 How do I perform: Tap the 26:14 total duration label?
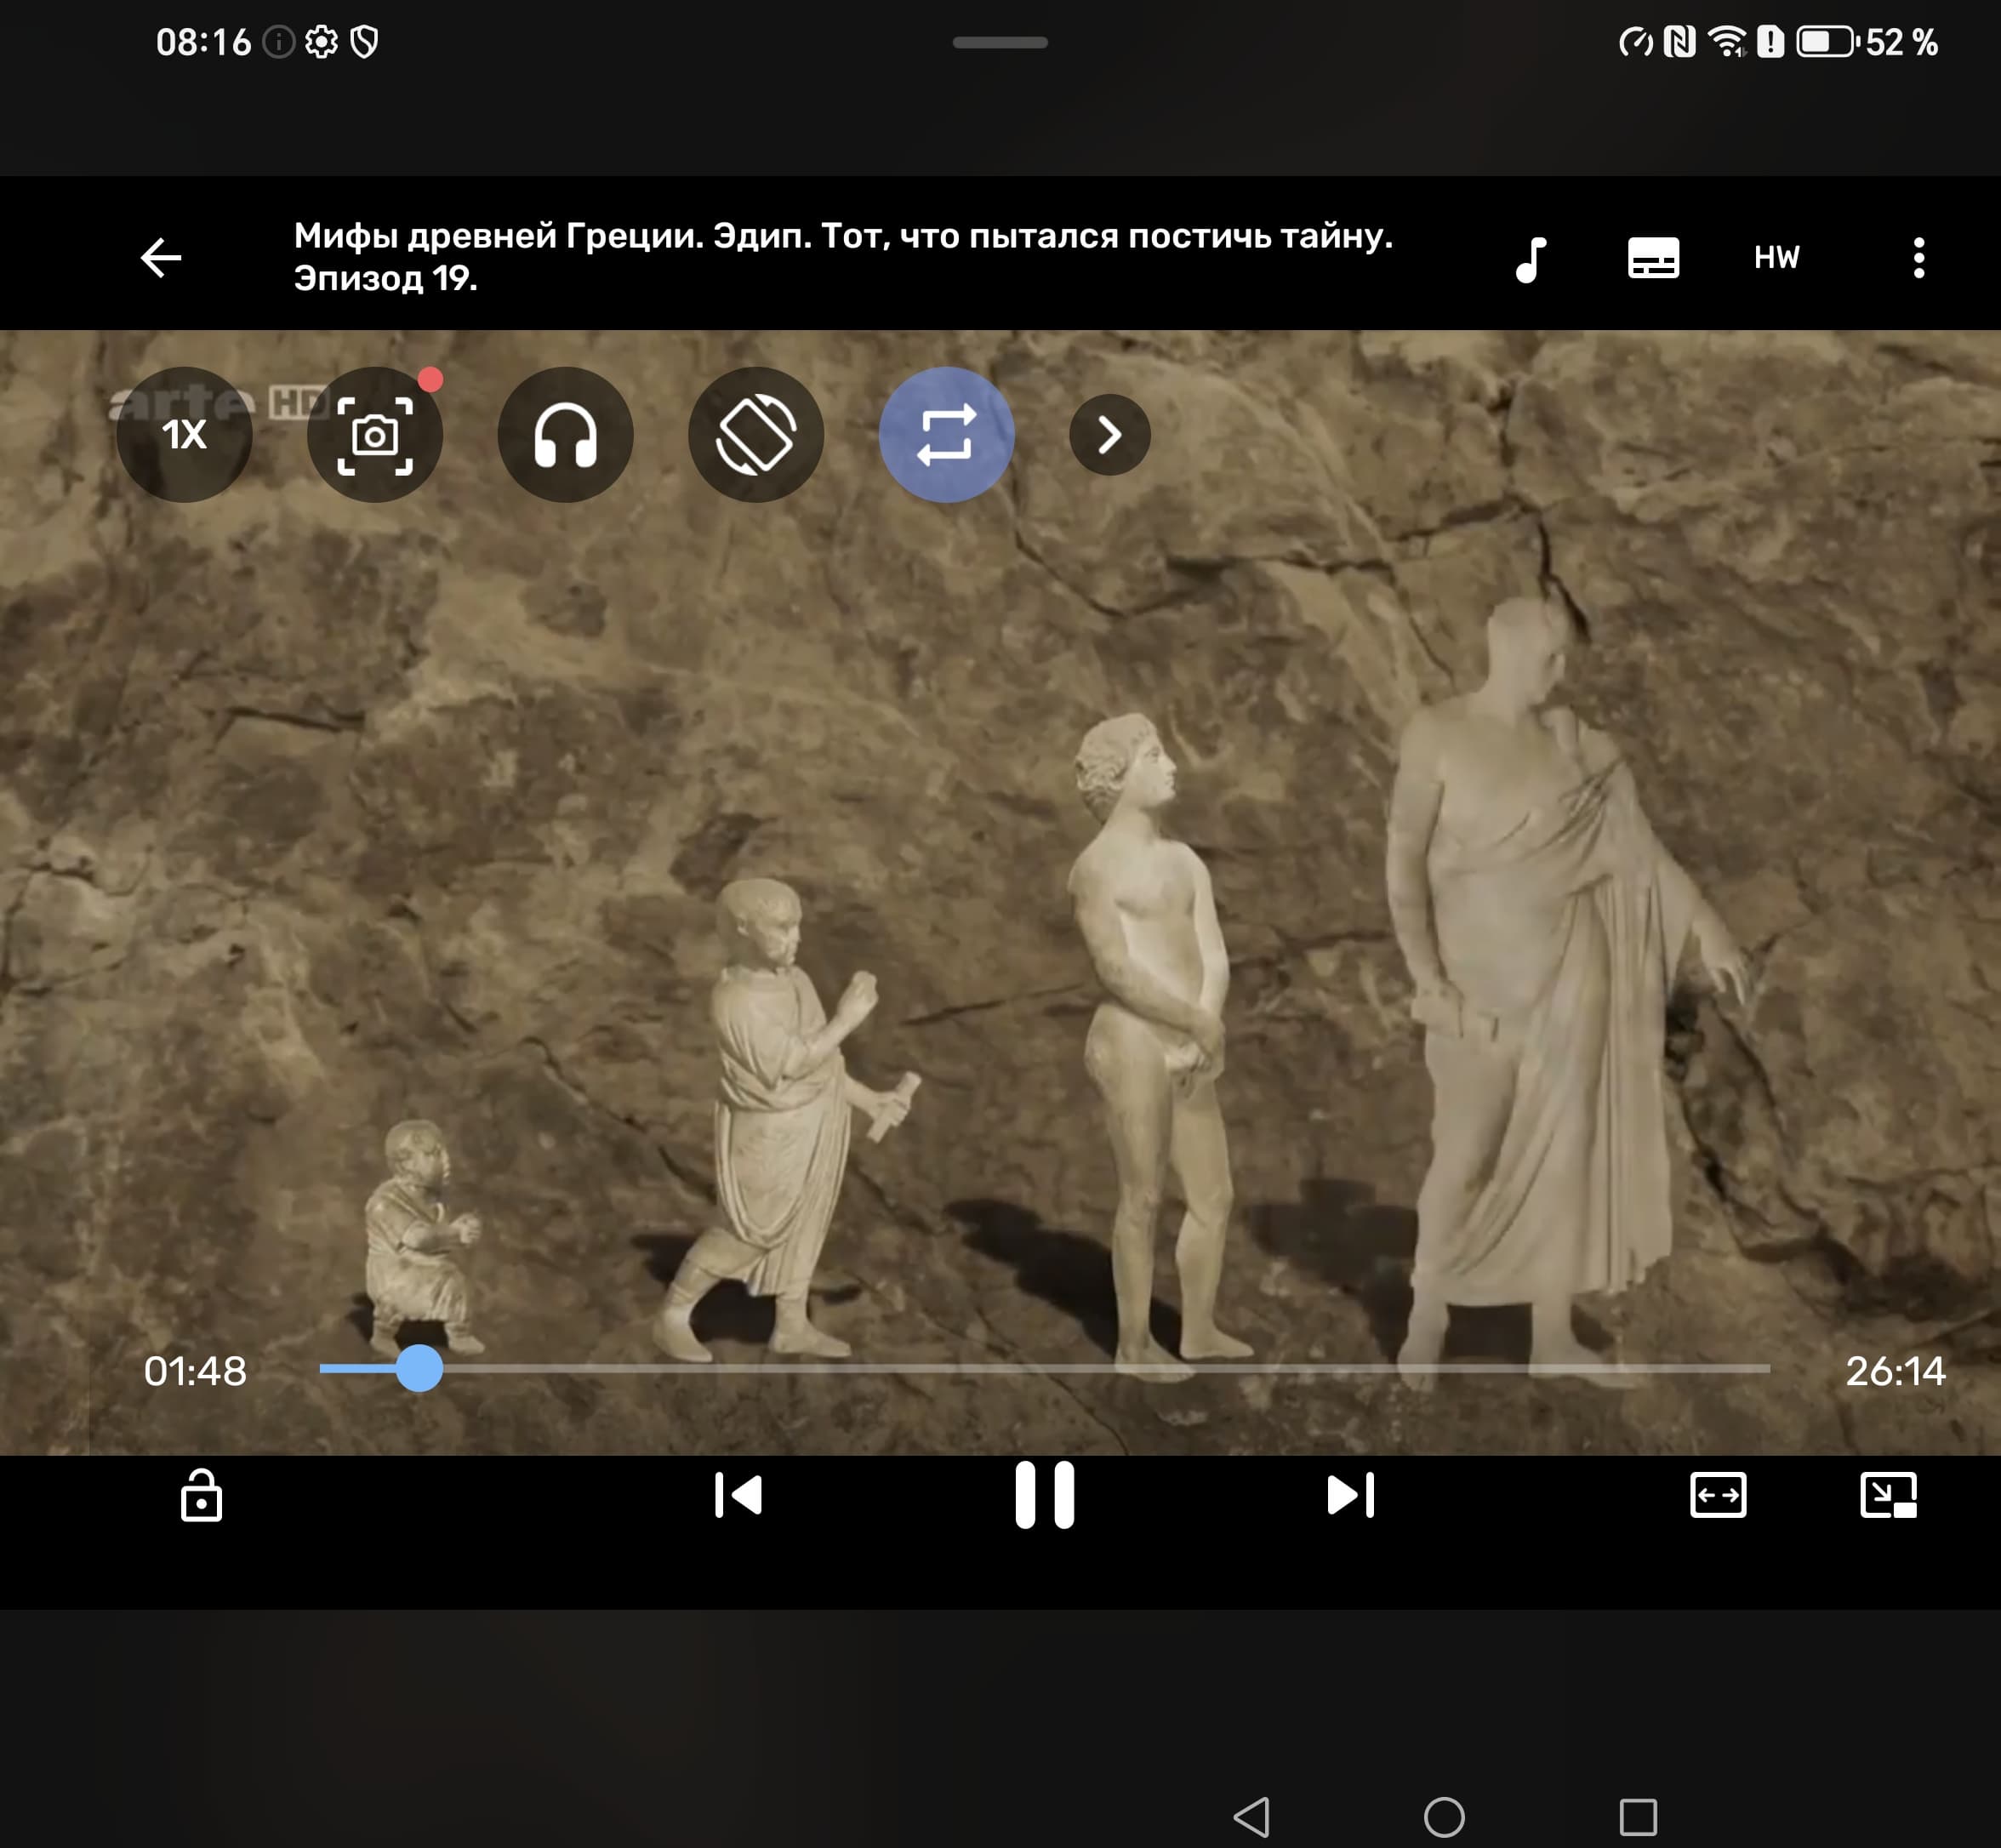1895,1371
